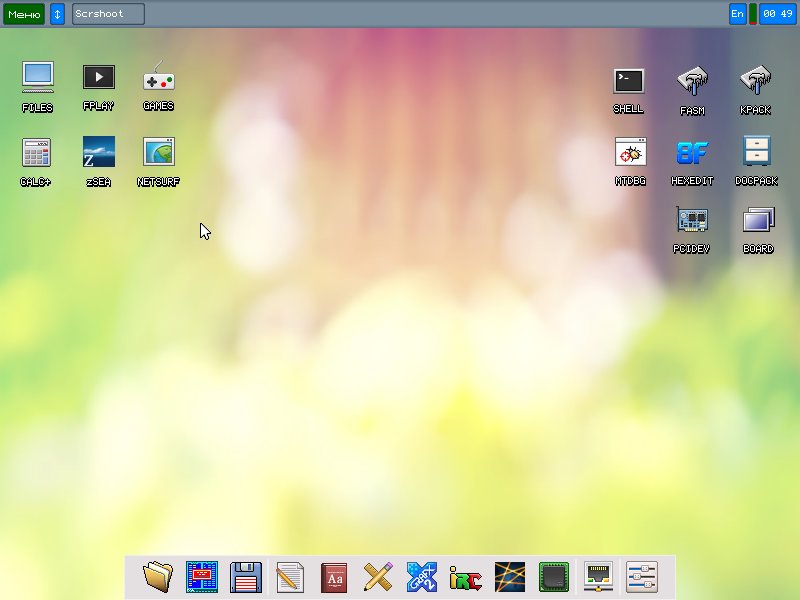Click the floppy disk save icon in dock
800x600 pixels.
[246, 577]
